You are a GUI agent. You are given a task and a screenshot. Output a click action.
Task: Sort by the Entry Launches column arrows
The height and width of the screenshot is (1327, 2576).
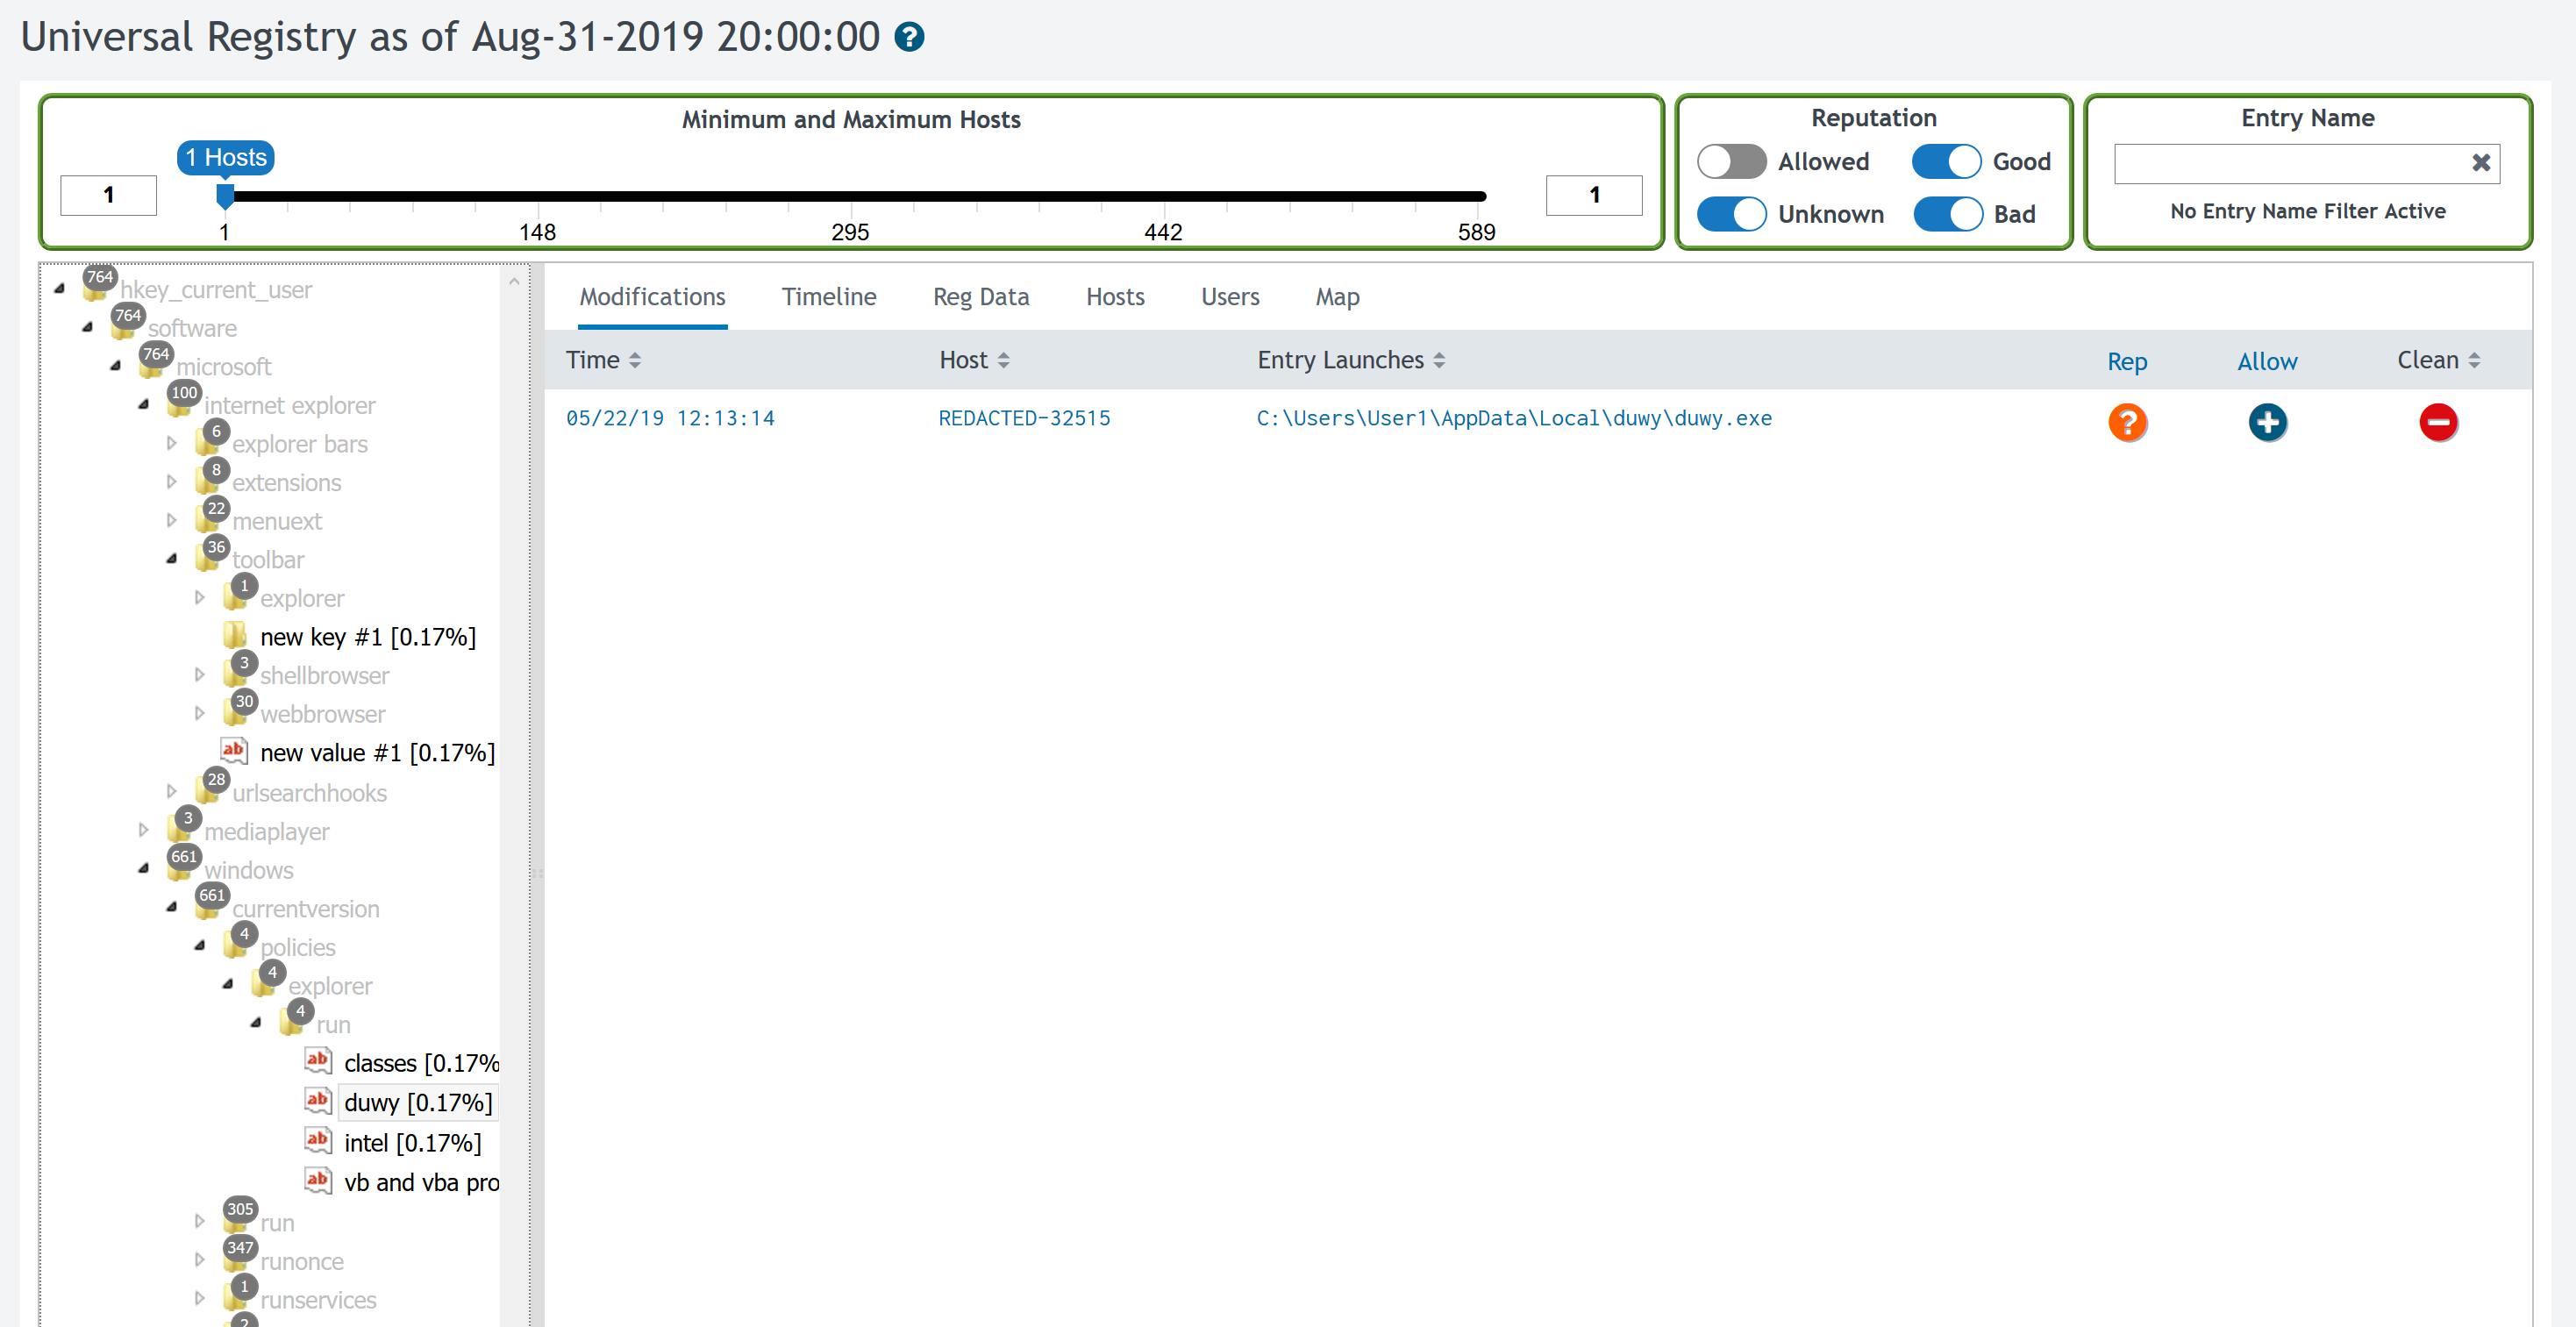point(1439,360)
